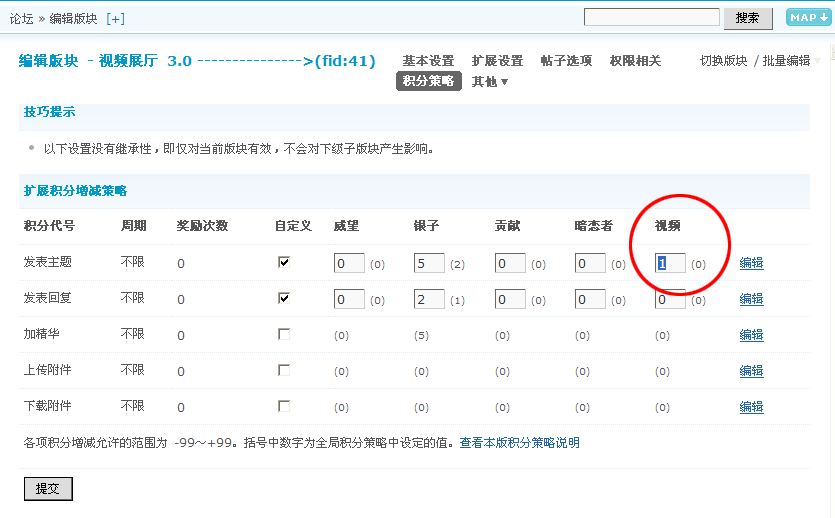This screenshot has height=518, width=835.
Task: Click the 奖励次数 column header
Action: (202, 226)
